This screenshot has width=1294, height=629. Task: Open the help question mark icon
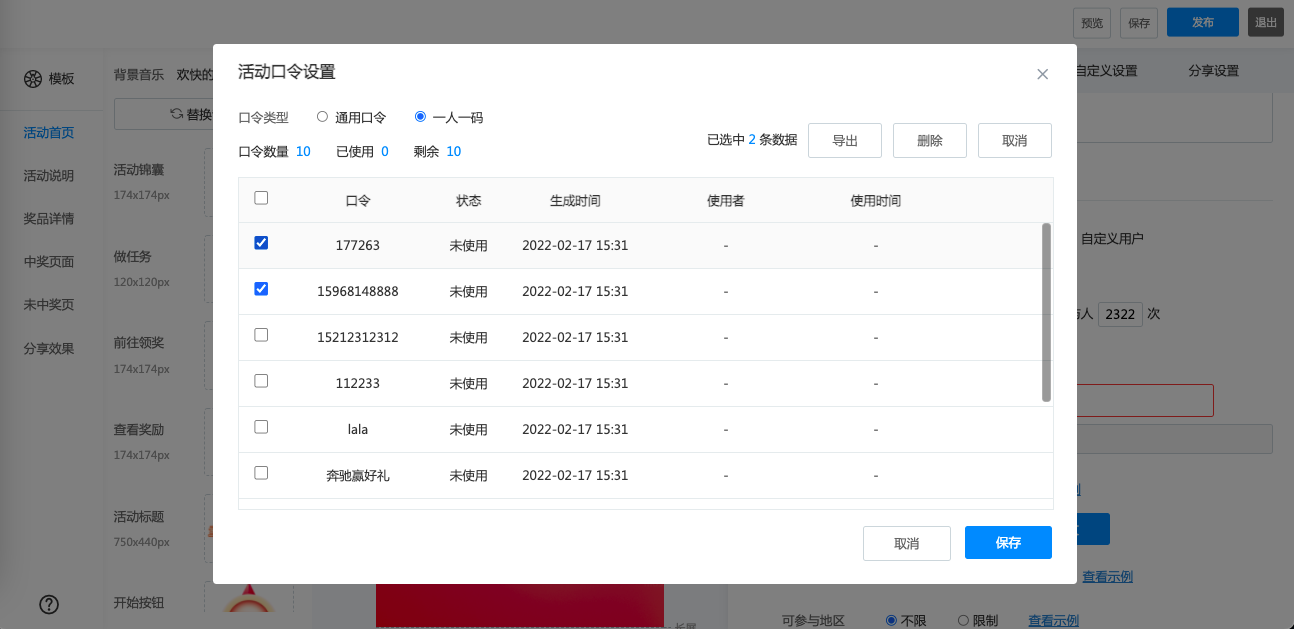tap(49, 604)
